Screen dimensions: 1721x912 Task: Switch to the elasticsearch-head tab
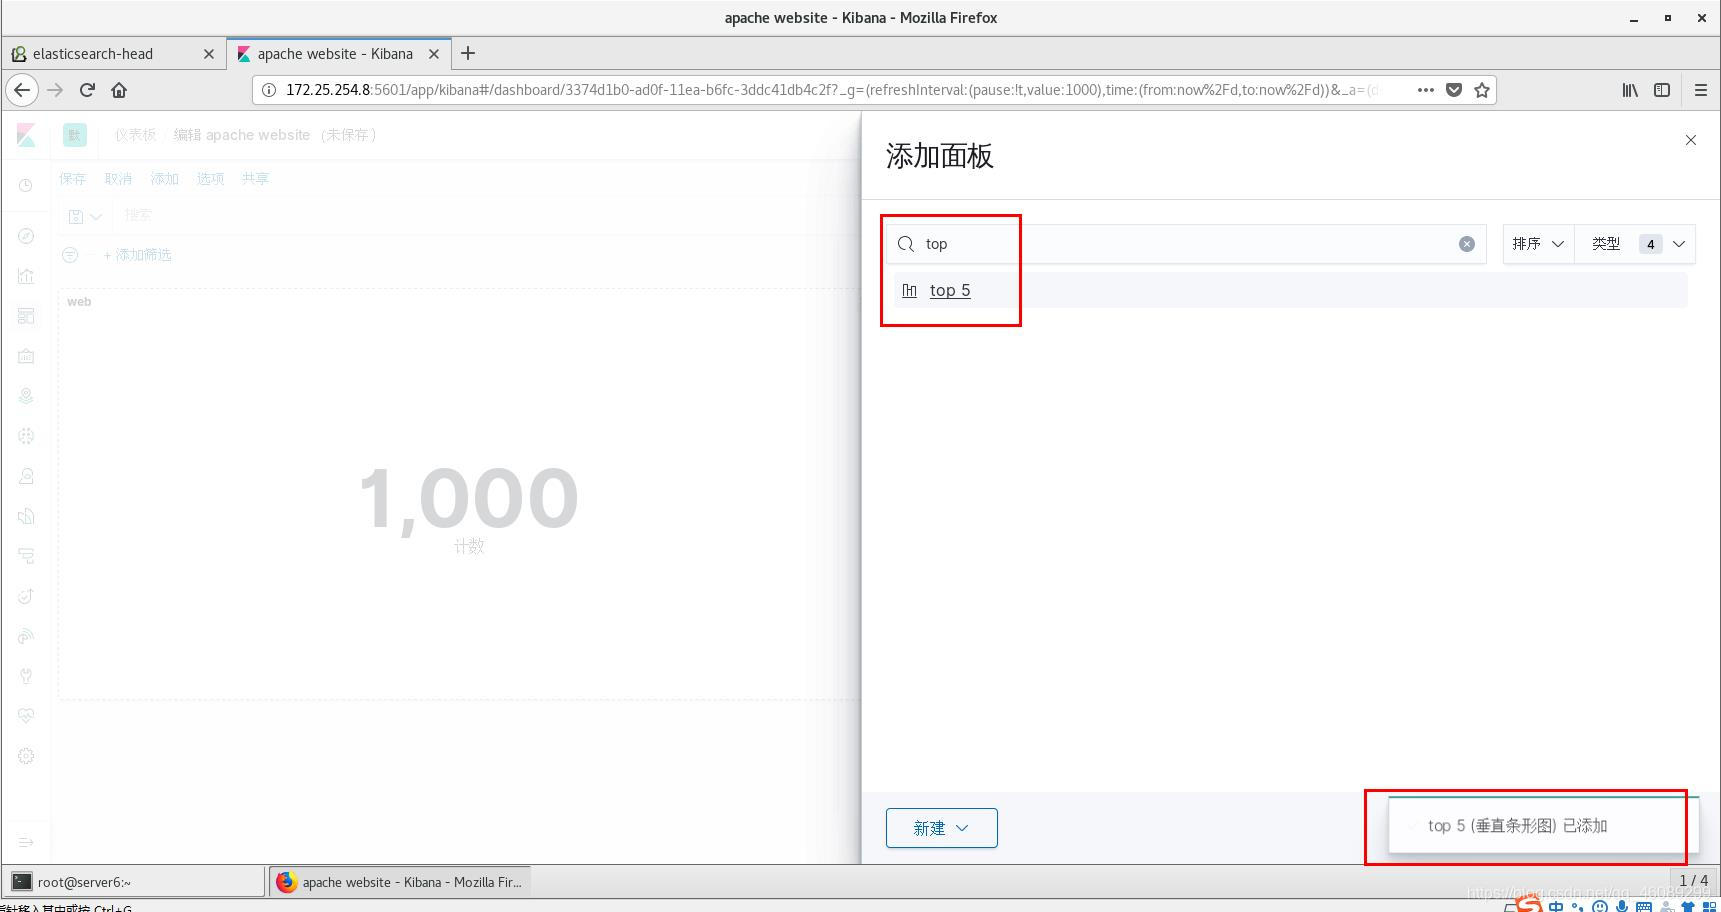point(113,54)
